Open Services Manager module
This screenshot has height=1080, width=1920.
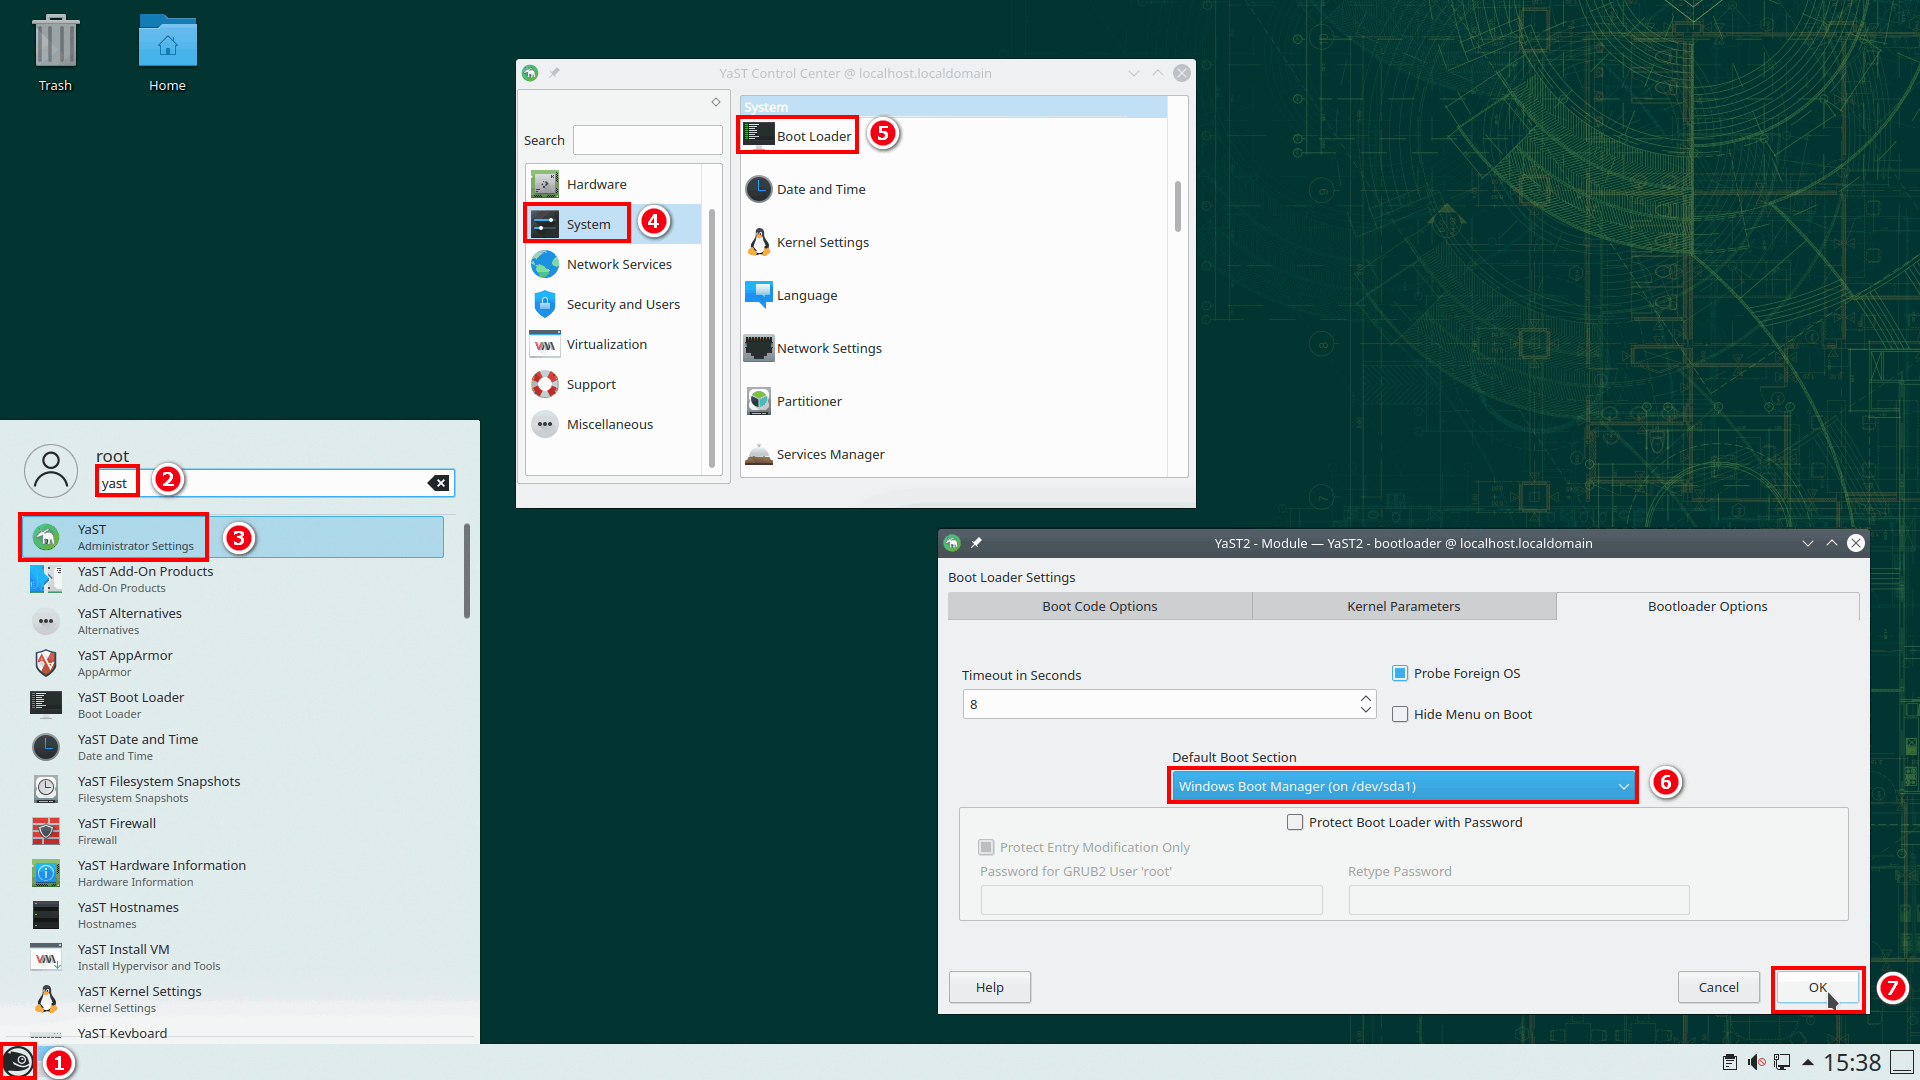pyautogui.click(x=814, y=454)
